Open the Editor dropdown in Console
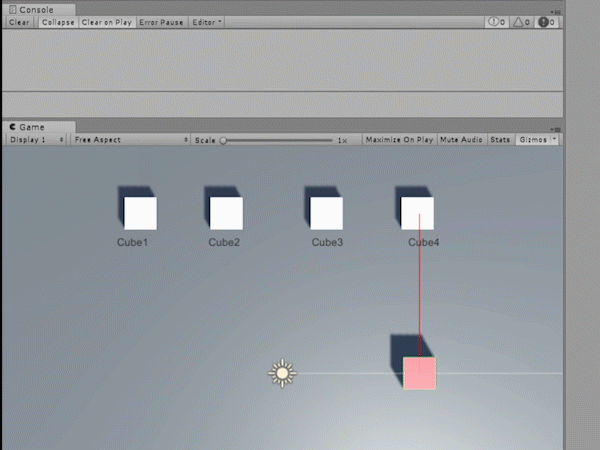600x450 pixels. click(x=206, y=22)
